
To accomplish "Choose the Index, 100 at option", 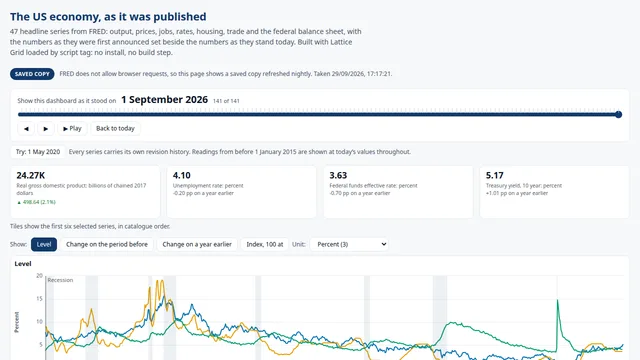I will pos(264,244).
